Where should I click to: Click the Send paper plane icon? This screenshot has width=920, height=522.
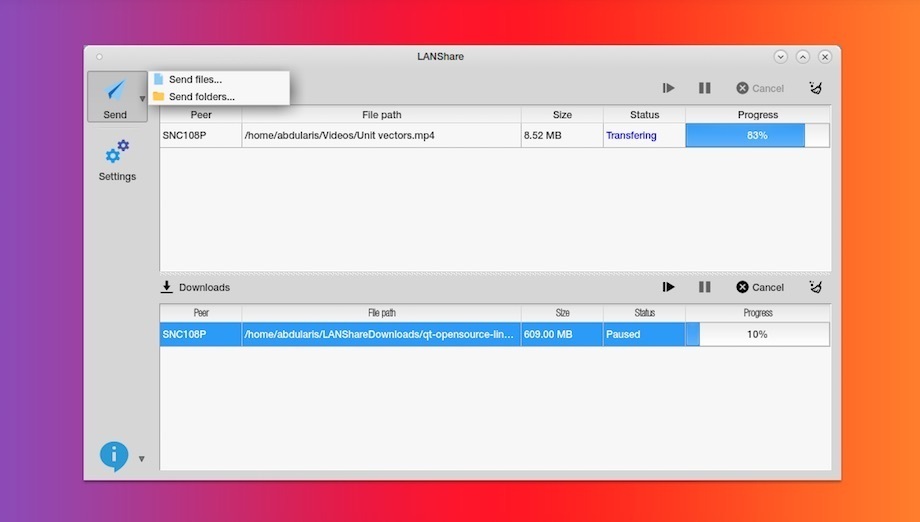point(116,90)
